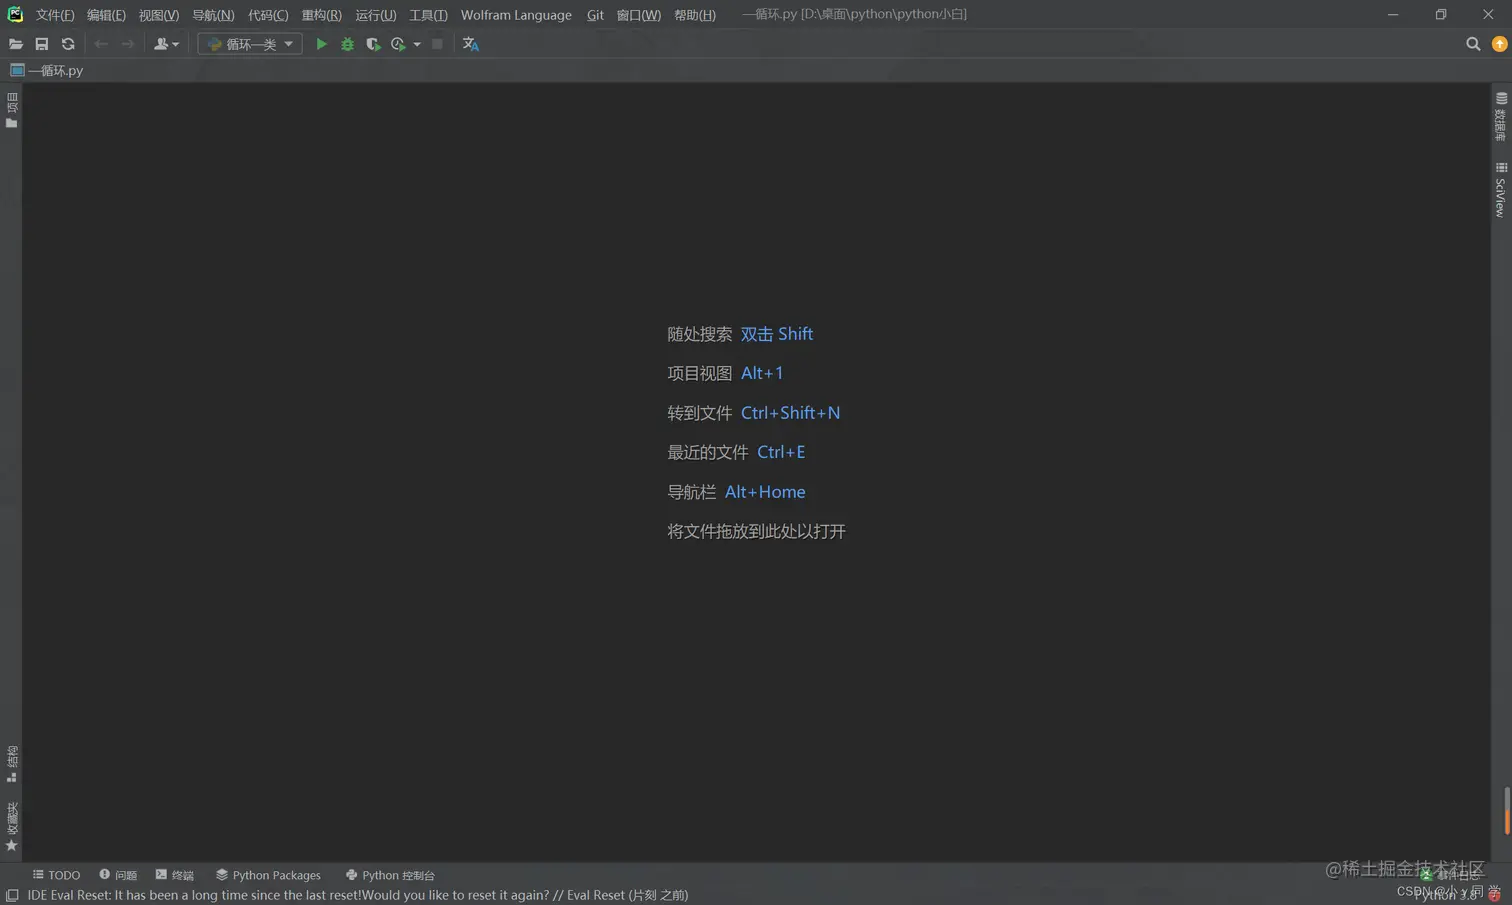
Task: Click the Profile run icon
Action: point(398,44)
